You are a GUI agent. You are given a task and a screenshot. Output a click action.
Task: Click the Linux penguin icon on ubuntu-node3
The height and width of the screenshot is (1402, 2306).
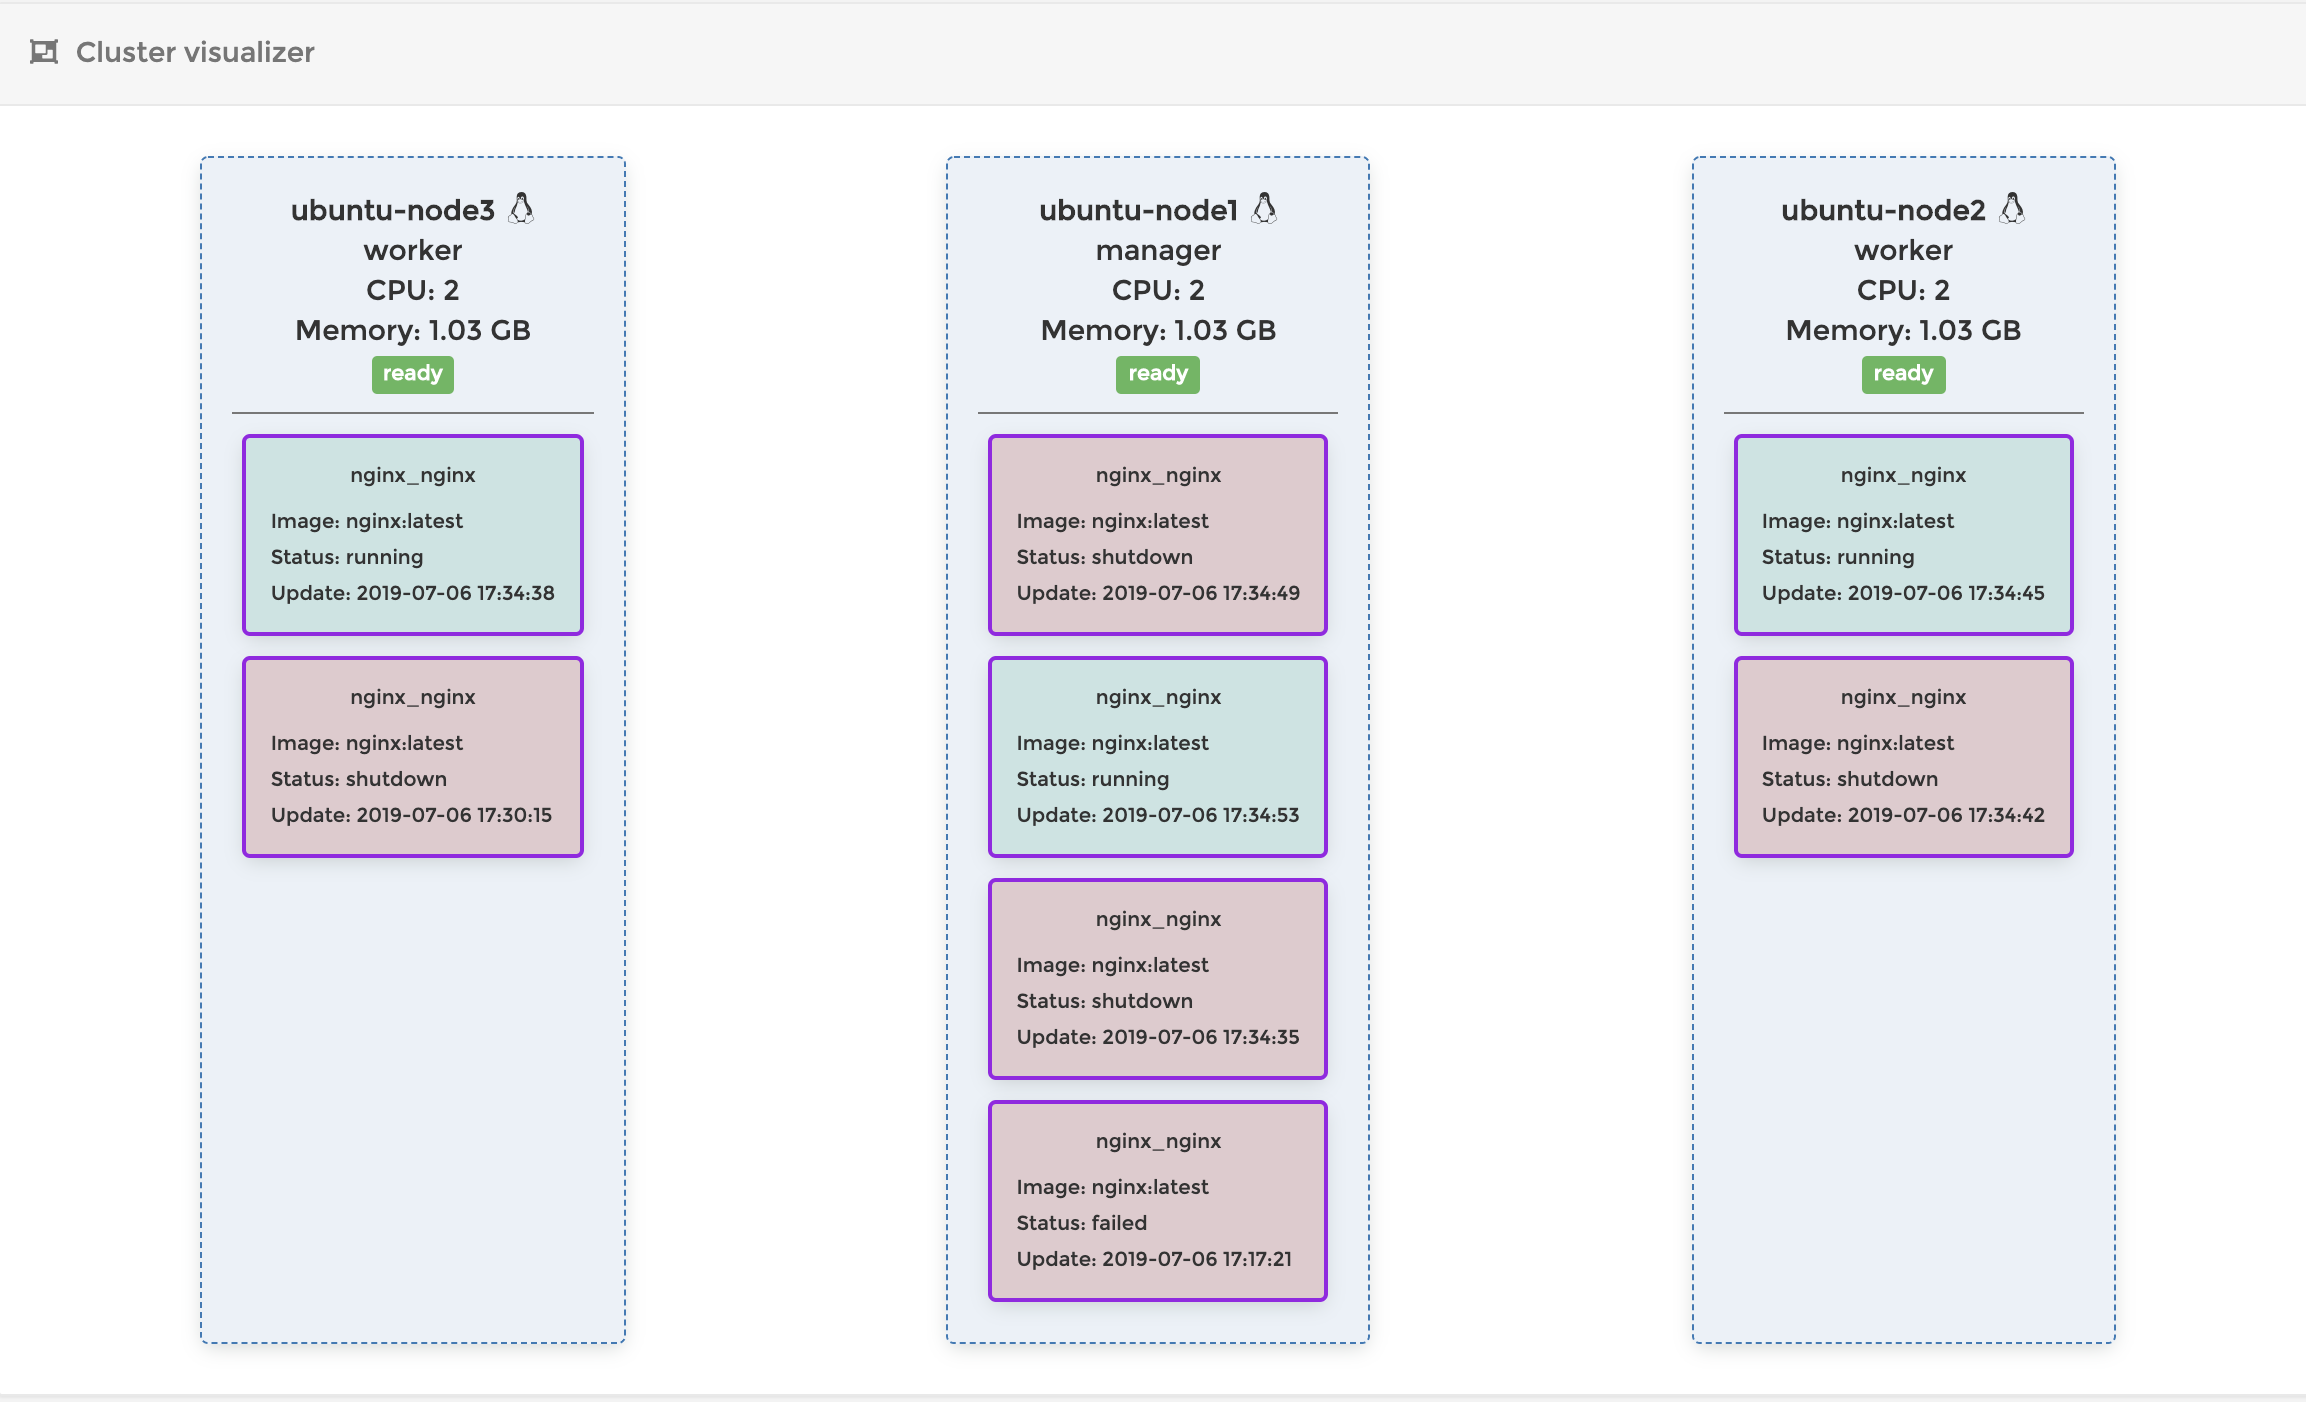point(521,208)
